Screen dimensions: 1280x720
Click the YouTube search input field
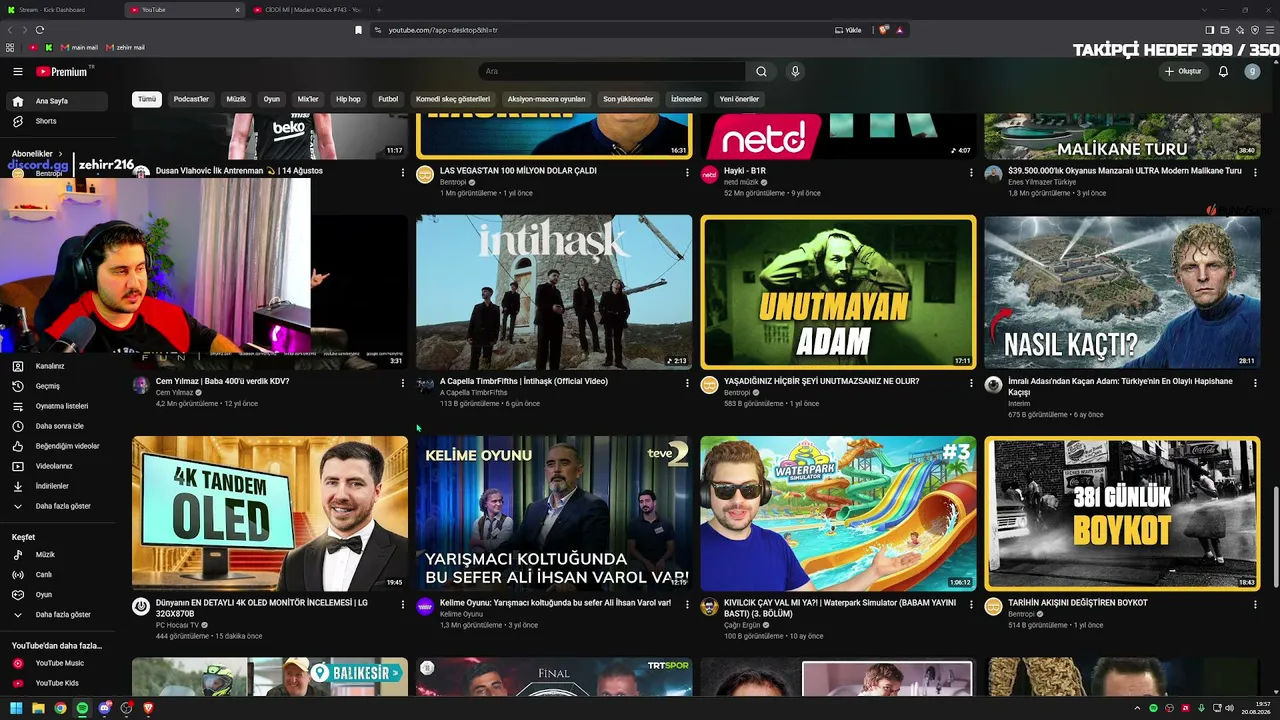(x=612, y=72)
